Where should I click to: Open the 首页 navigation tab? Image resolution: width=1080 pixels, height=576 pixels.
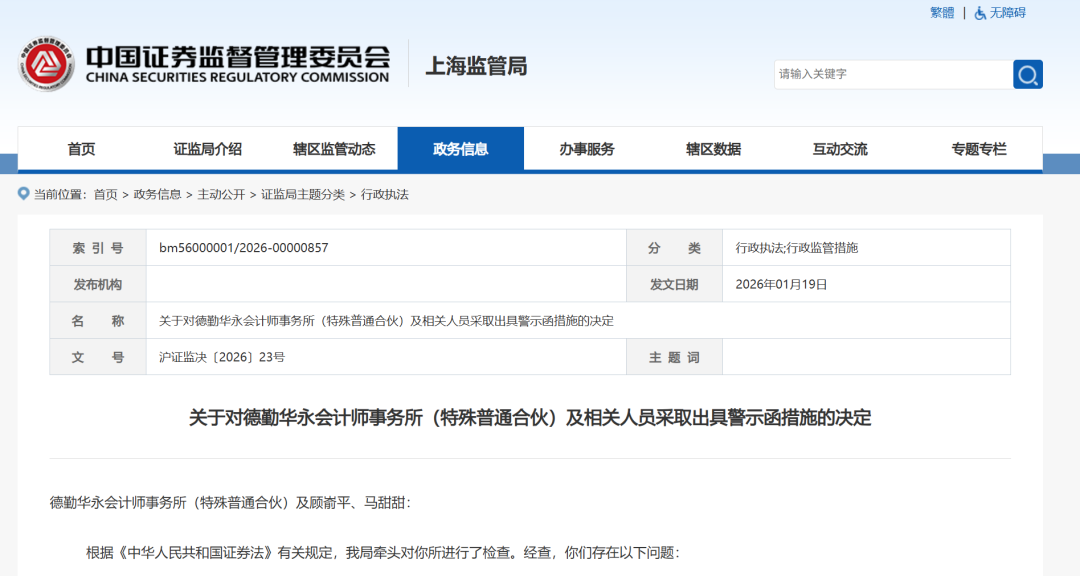tap(81, 149)
